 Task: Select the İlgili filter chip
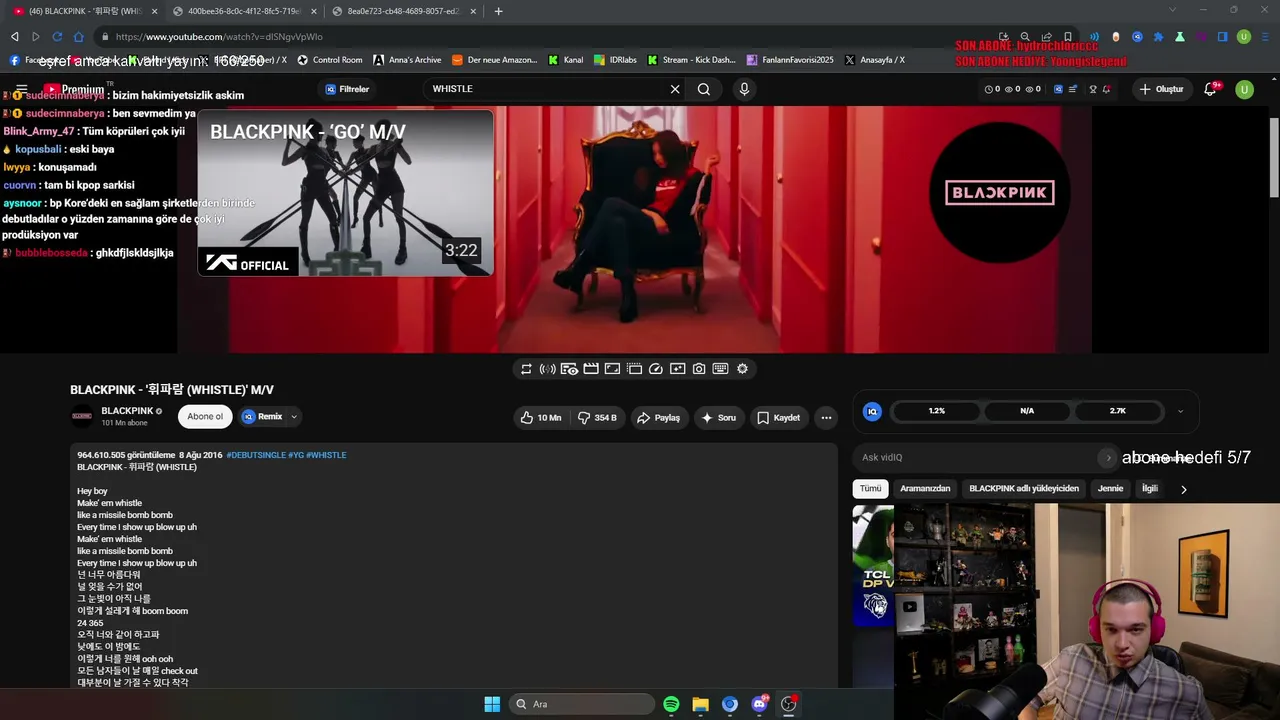[1150, 489]
